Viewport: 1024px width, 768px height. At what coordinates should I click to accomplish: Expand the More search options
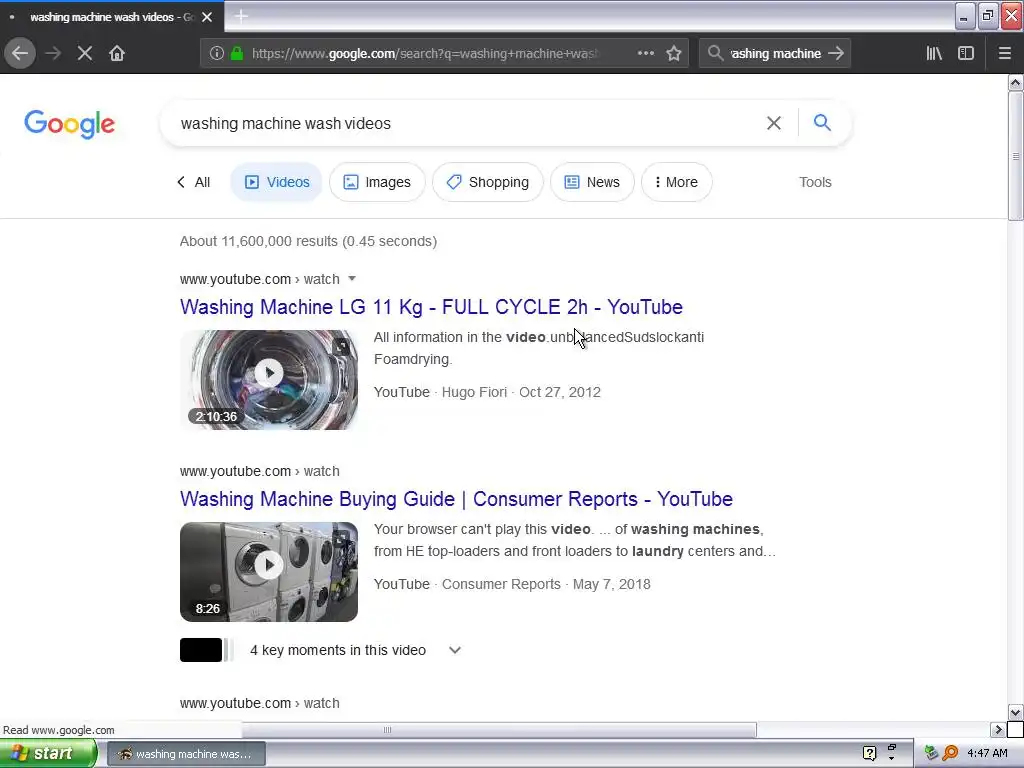677,182
